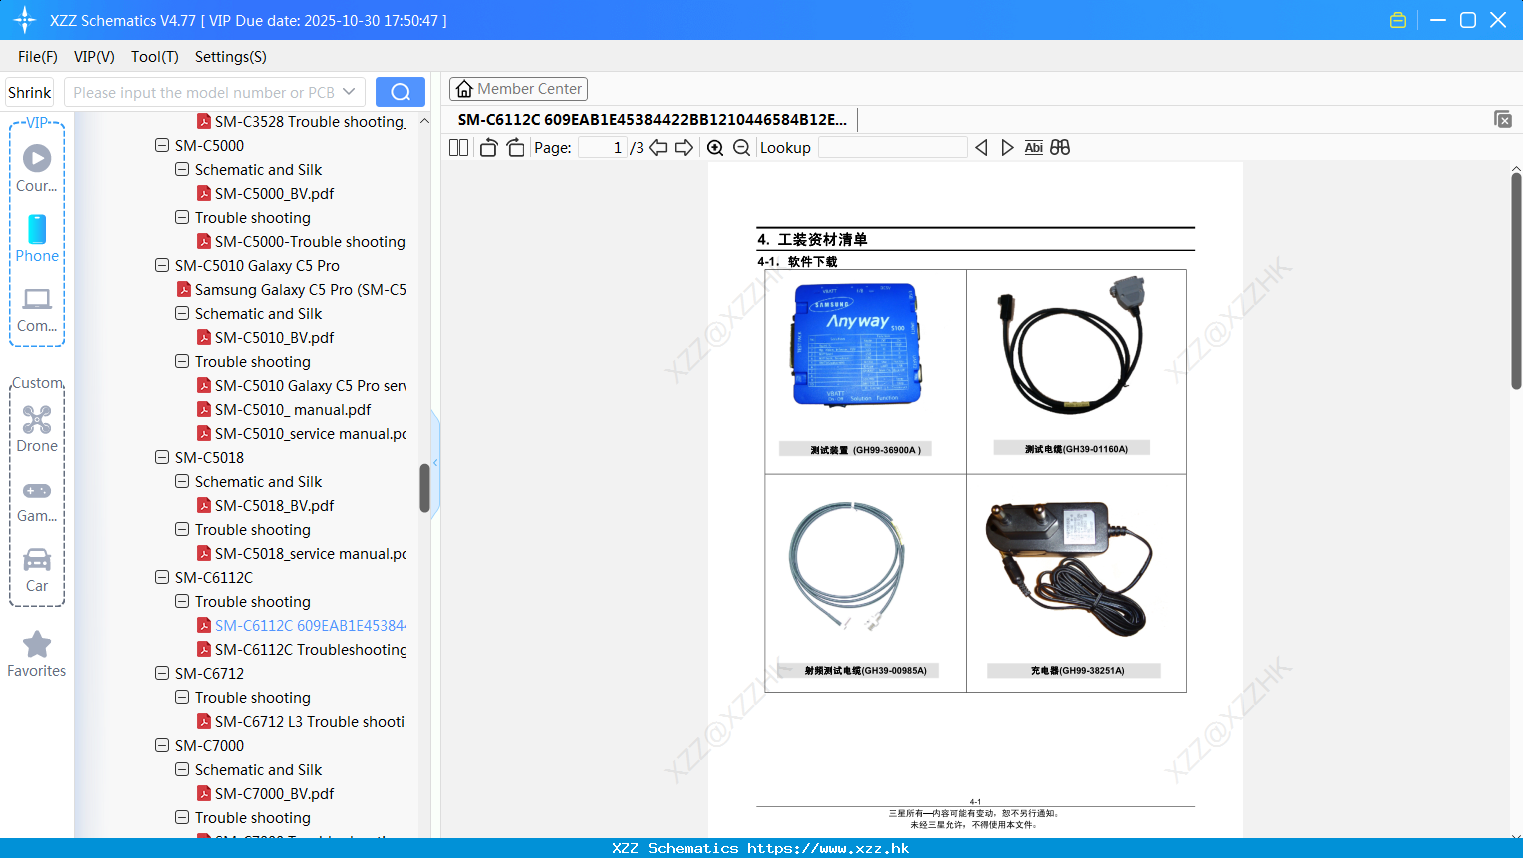1523x858 pixels.
Task: Zoom out of the PDF
Action: (x=741, y=148)
